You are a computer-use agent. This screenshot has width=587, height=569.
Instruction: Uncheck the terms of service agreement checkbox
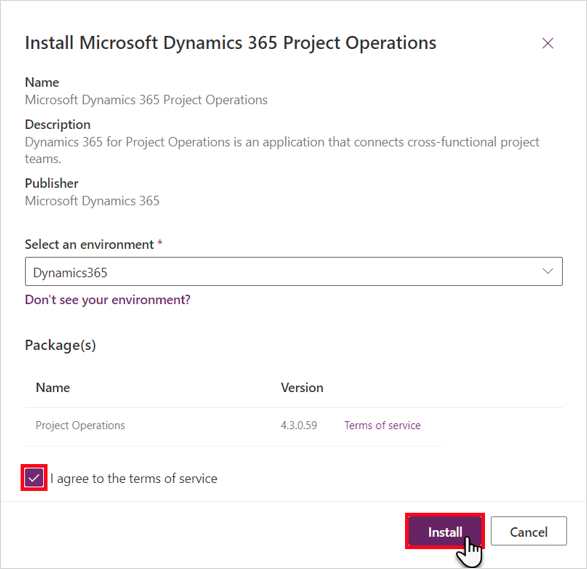[34, 478]
